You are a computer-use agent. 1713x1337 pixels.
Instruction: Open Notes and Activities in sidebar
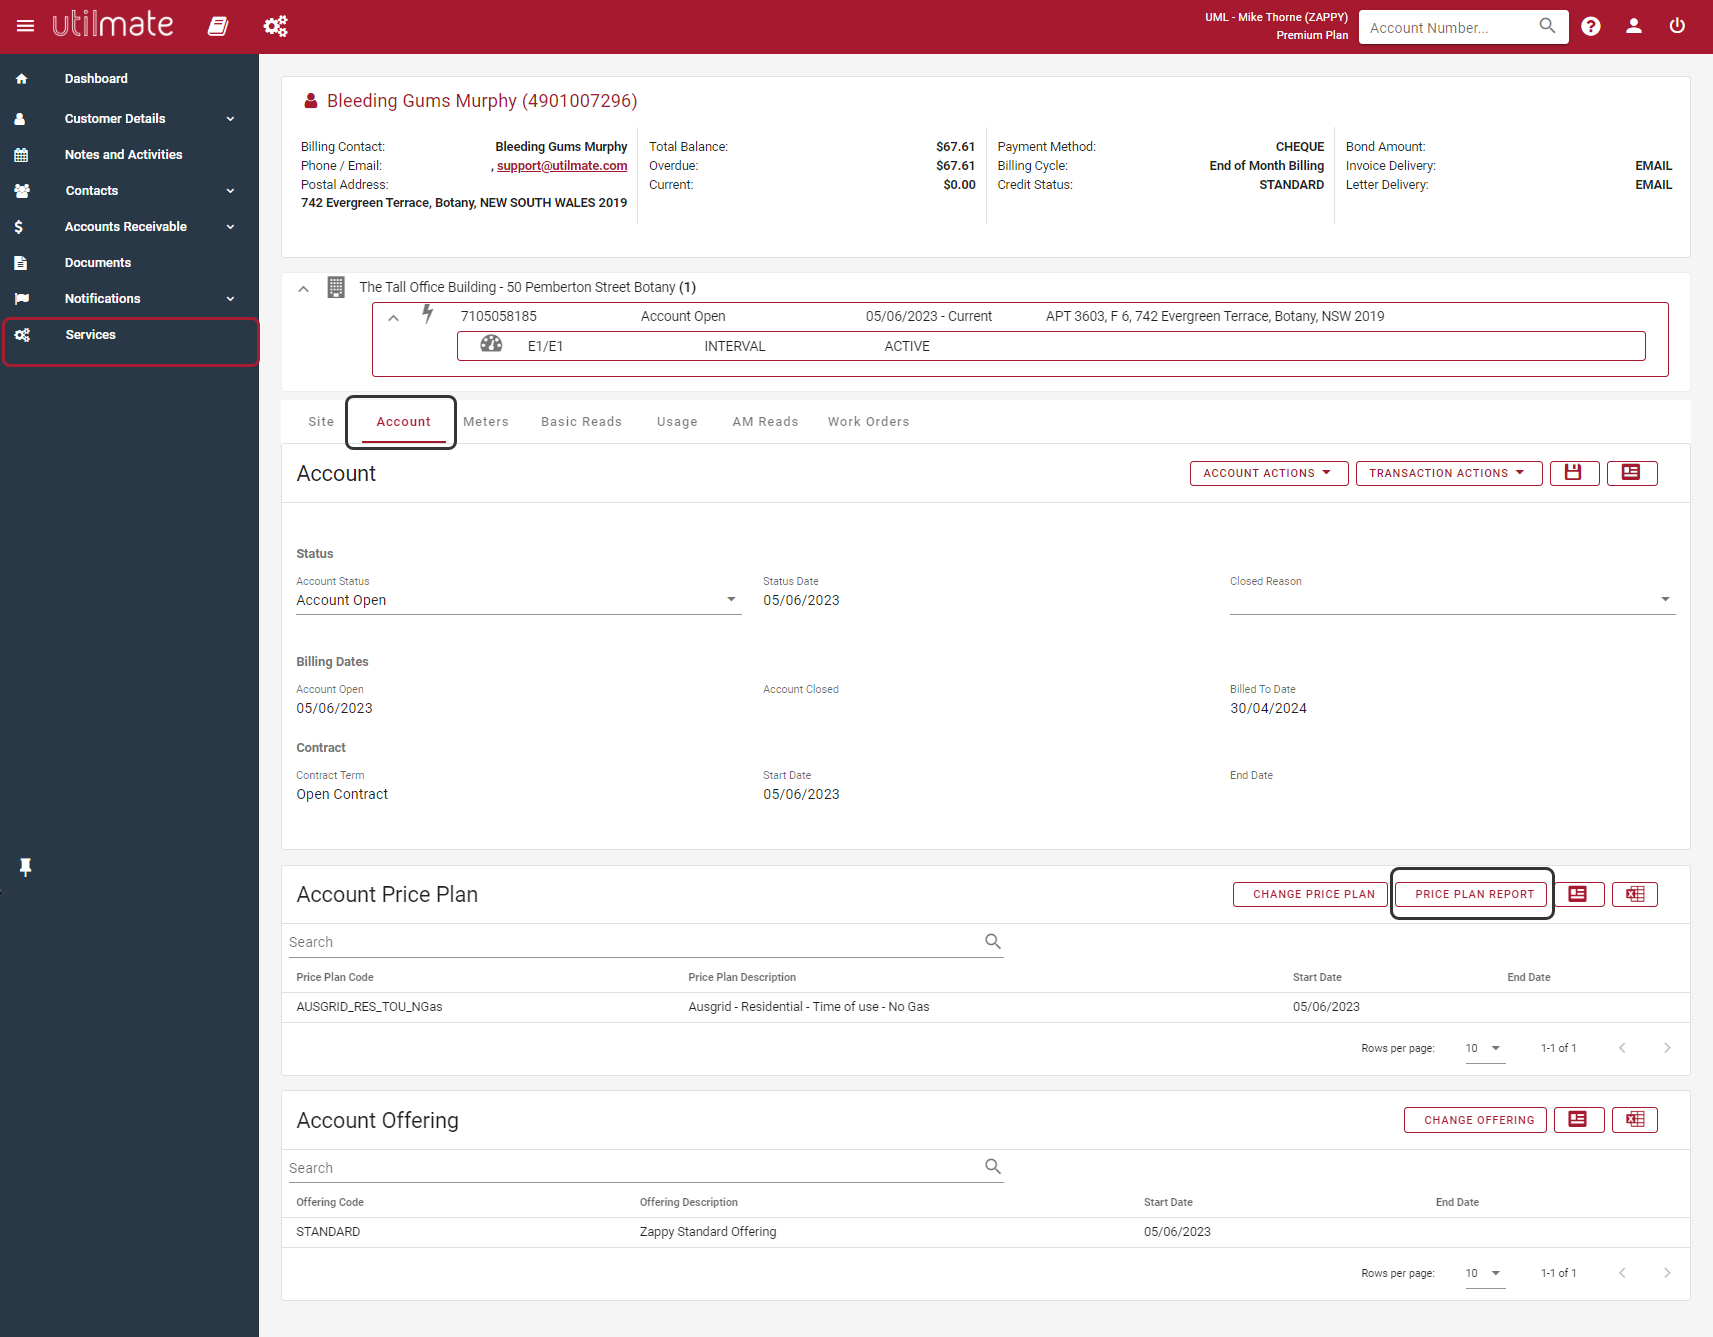click(x=123, y=155)
